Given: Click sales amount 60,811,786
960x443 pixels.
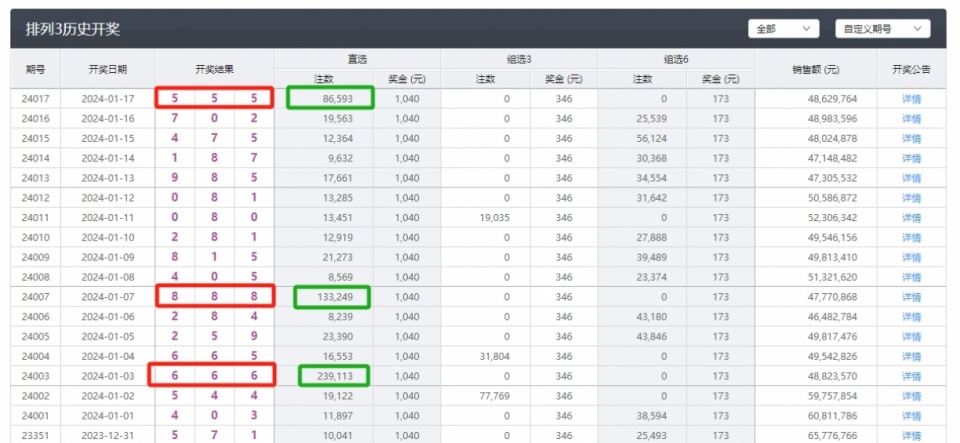Looking at the screenshot, I should (x=832, y=416).
